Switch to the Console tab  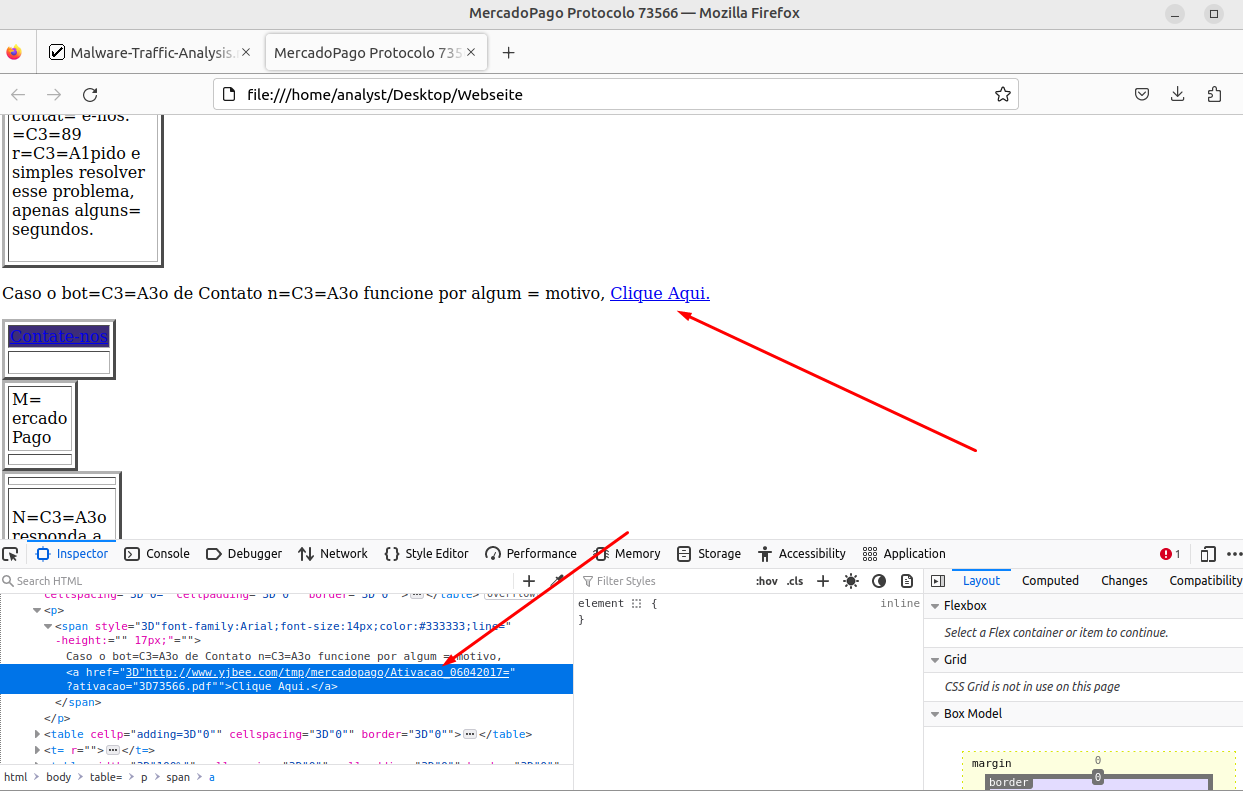[157, 554]
